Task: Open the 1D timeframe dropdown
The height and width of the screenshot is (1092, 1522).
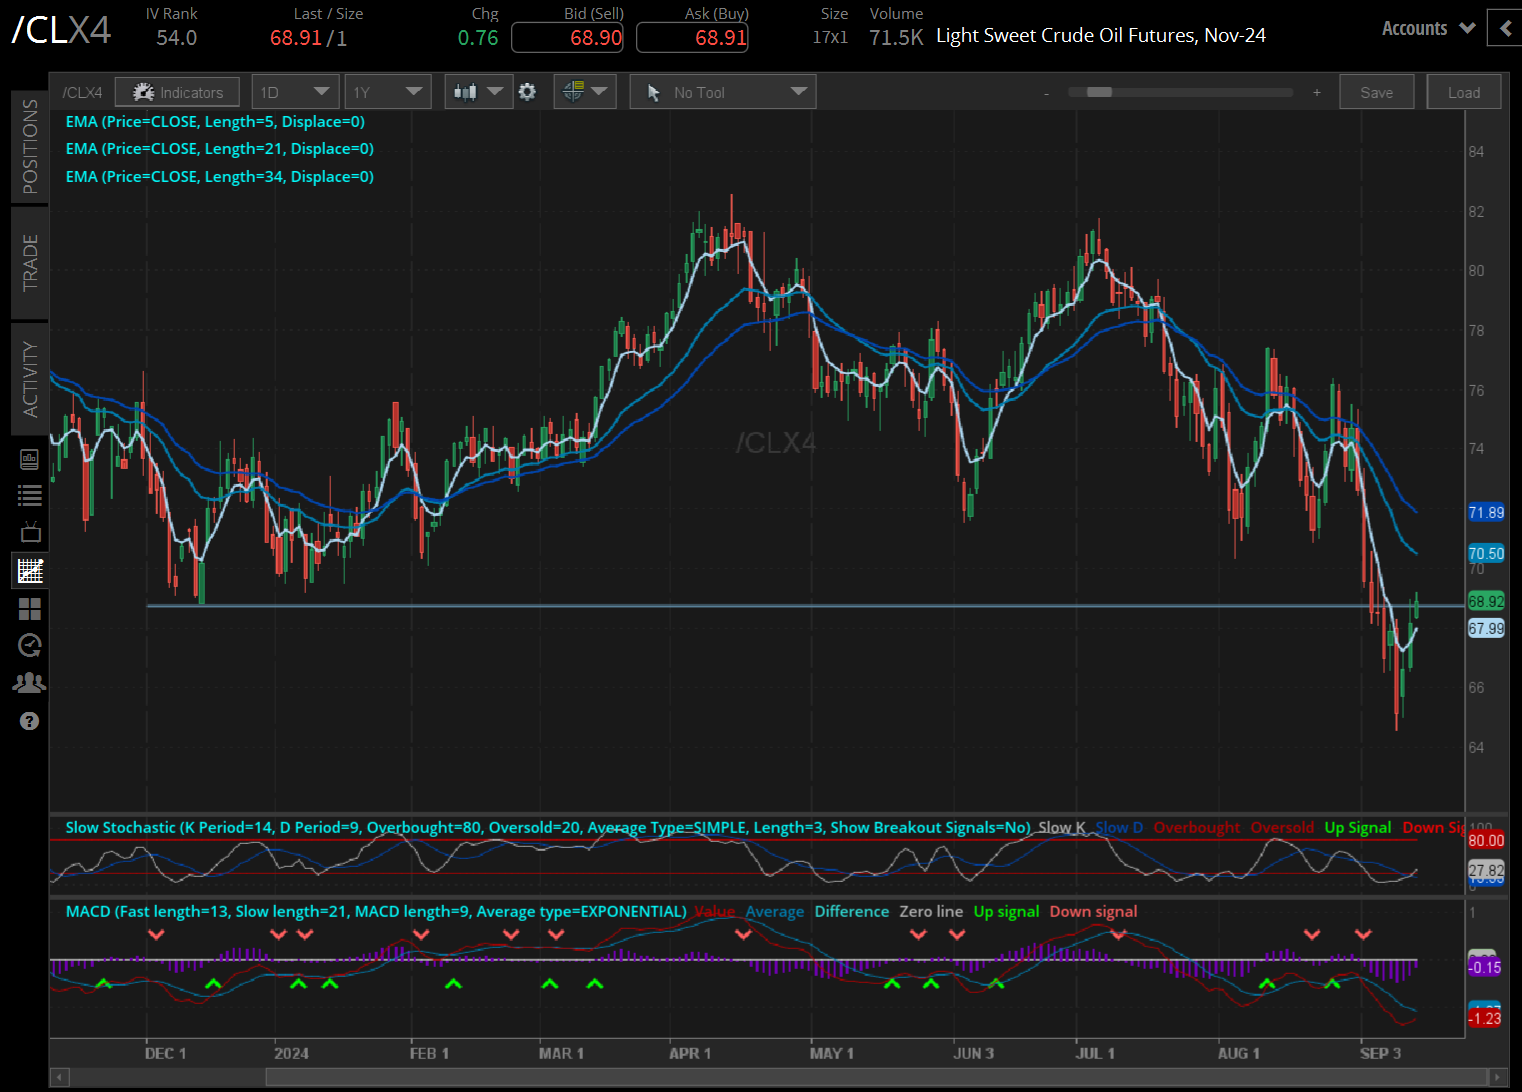Action: click(295, 91)
